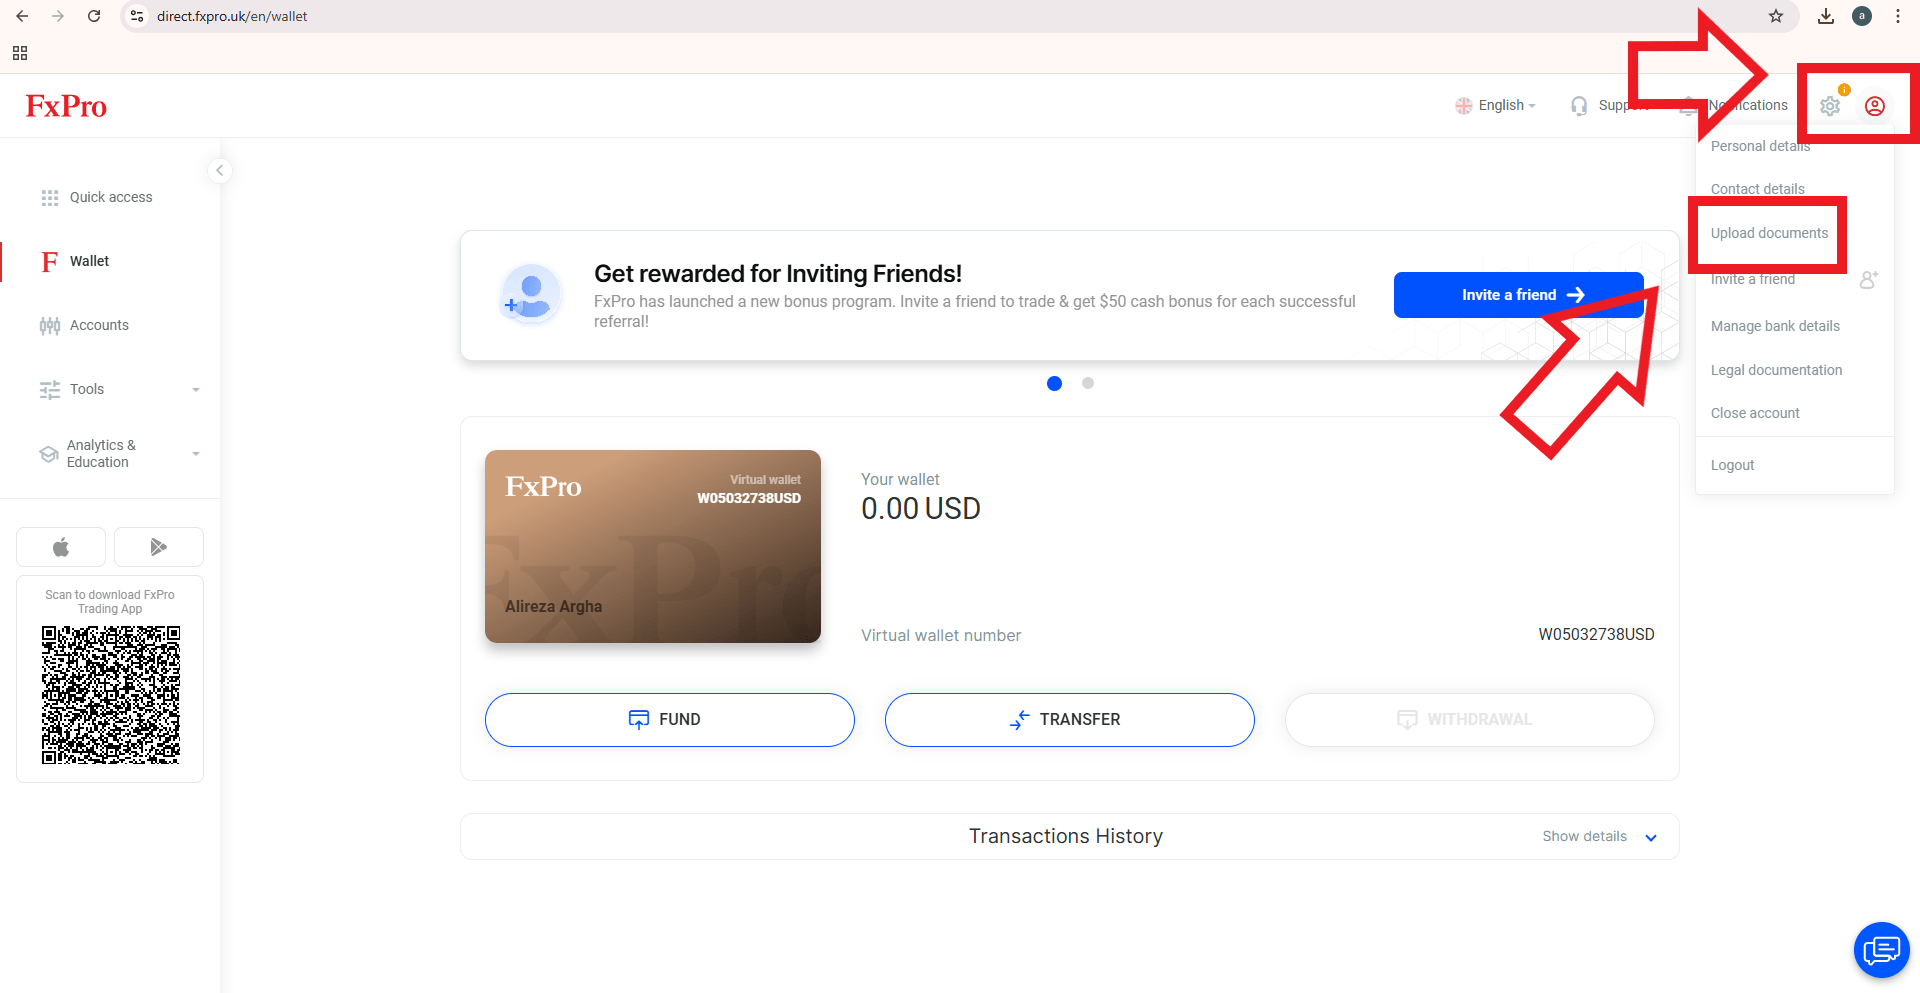Select Manage bank details menu item

[1775, 326]
